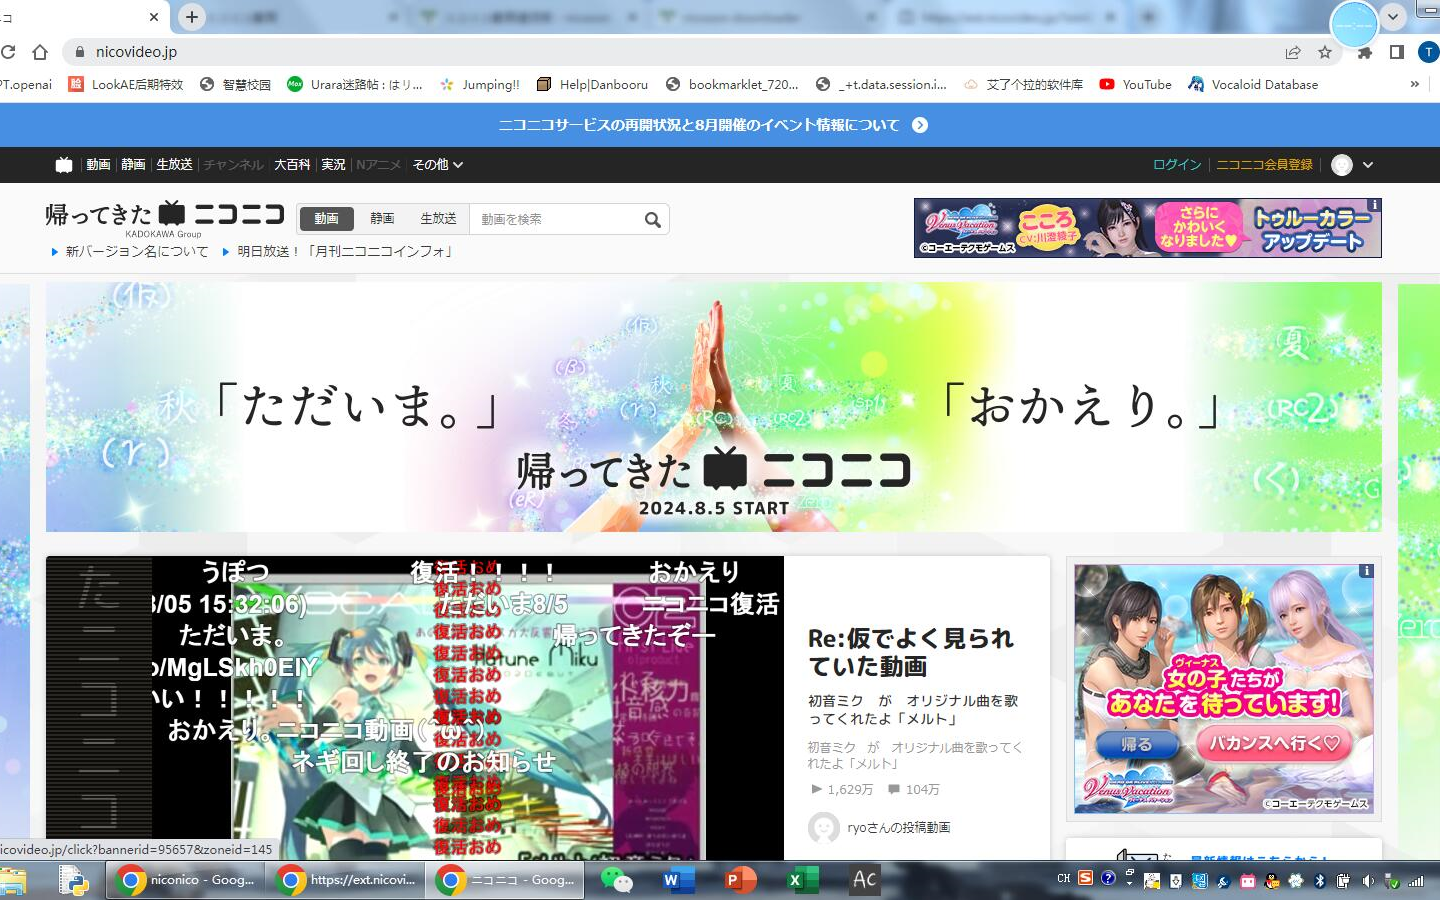Select 静画 in black navigation bar

coord(133,165)
